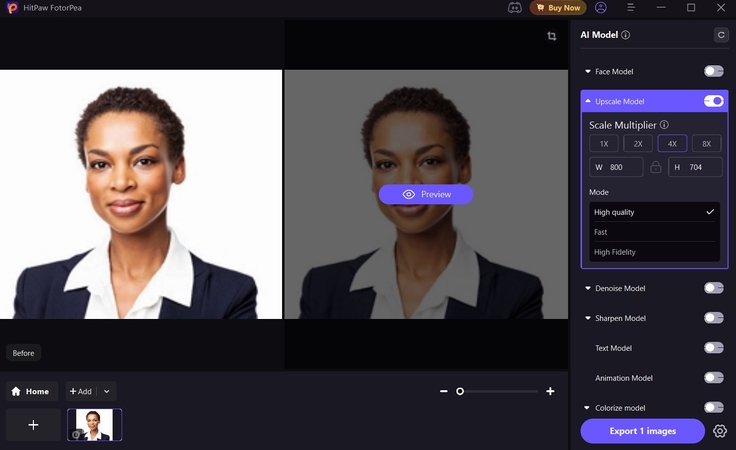The height and width of the screenshot is (450, 736).
Task: Click the Scale Multiplier info icon
Action: click(664, 125)
